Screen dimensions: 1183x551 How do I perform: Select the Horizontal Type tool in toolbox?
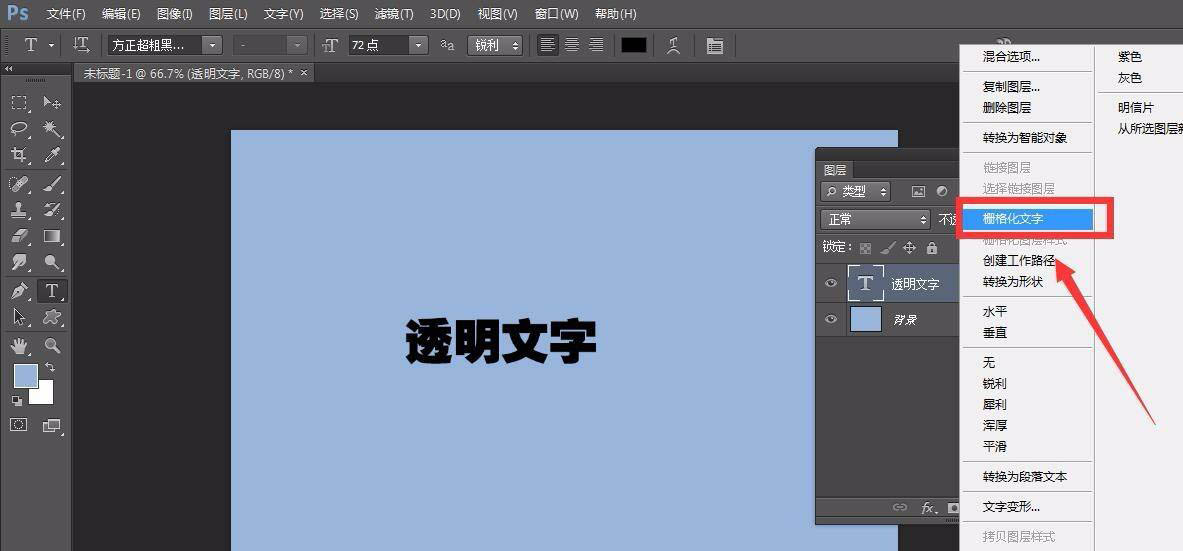[x=52, y=291]
